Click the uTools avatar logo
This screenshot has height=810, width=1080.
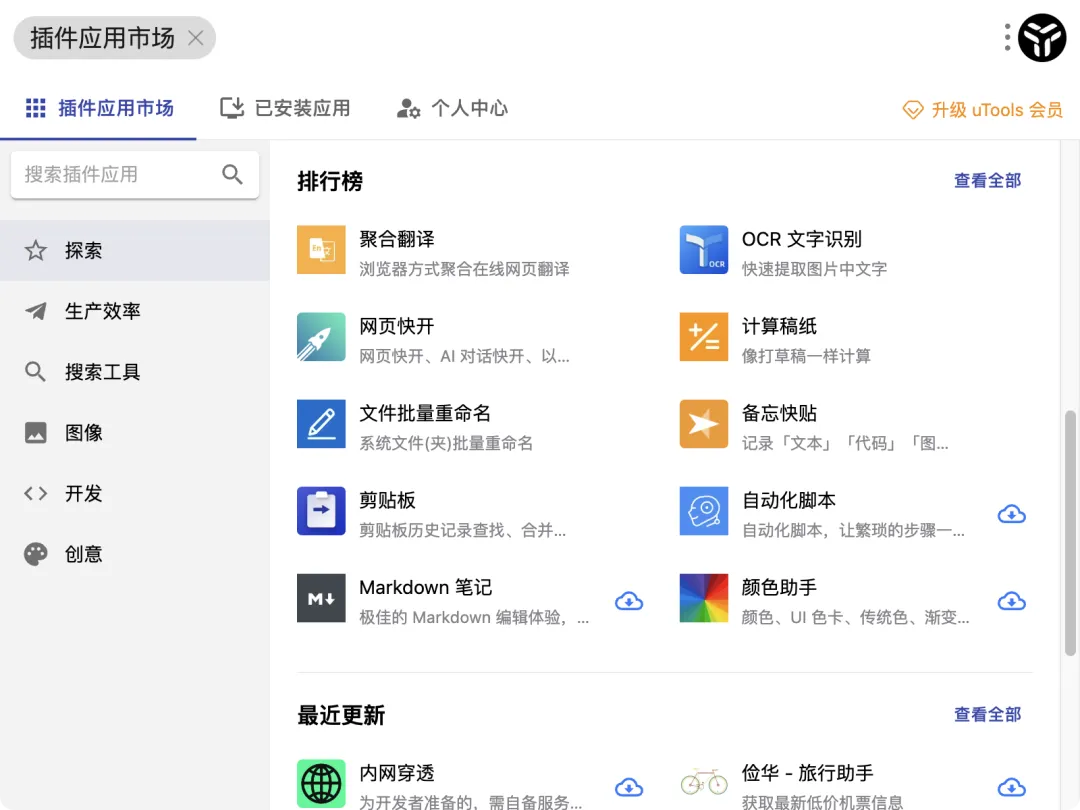coord(1042,38)
